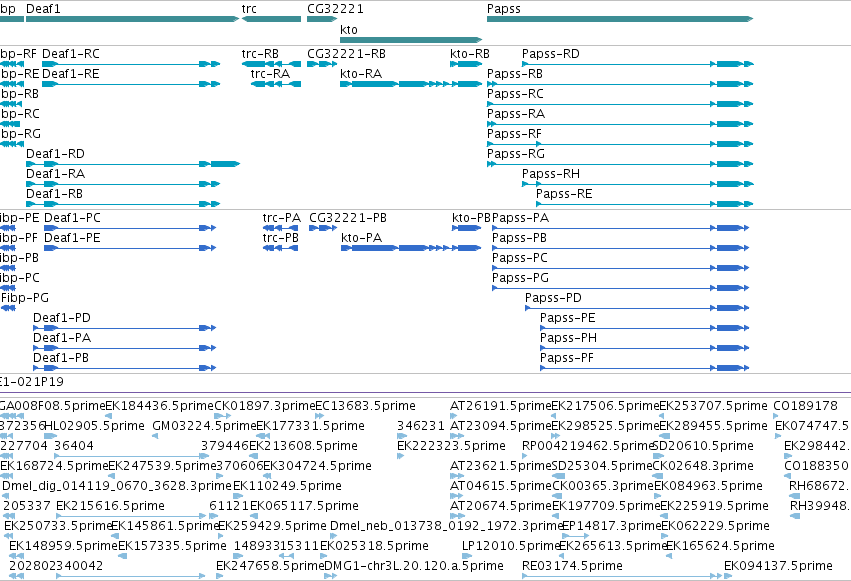Click the CG32221 gene feature
Image resolution: width=851 pixels, height=581 pixels.
coord(322,19)
